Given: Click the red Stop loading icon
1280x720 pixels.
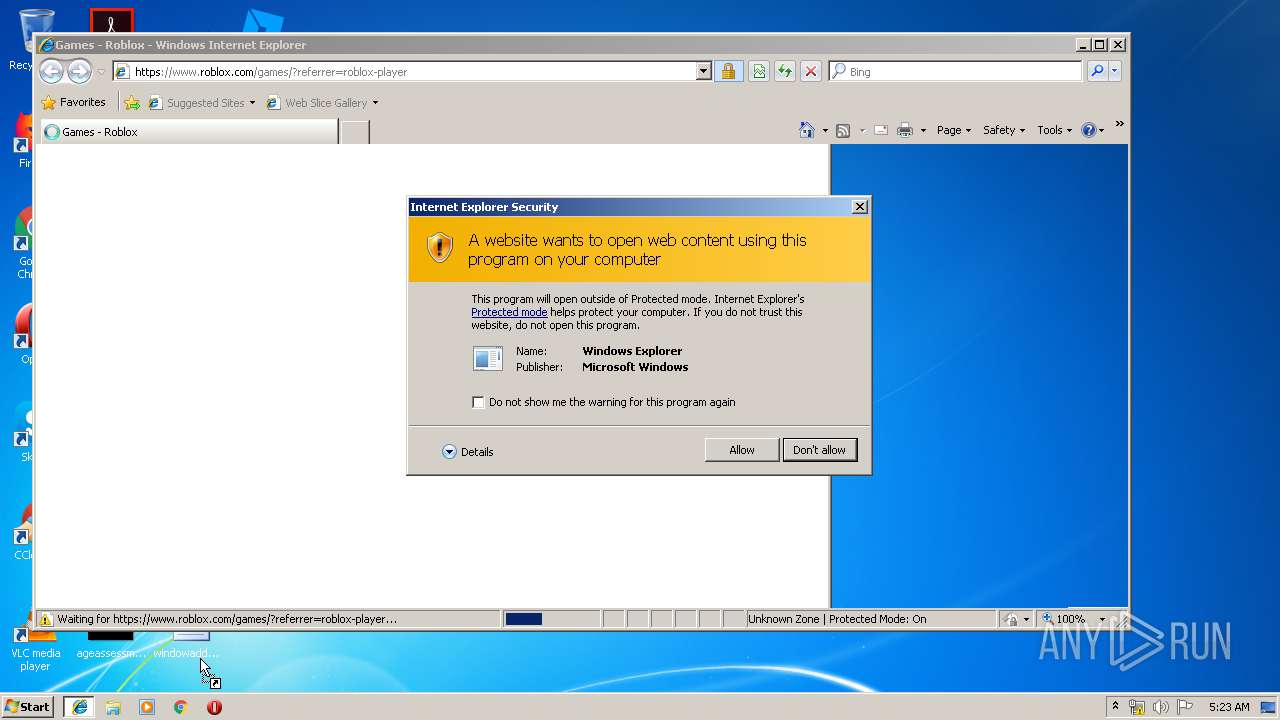Looking at the screenshot, I should point(811,71).
